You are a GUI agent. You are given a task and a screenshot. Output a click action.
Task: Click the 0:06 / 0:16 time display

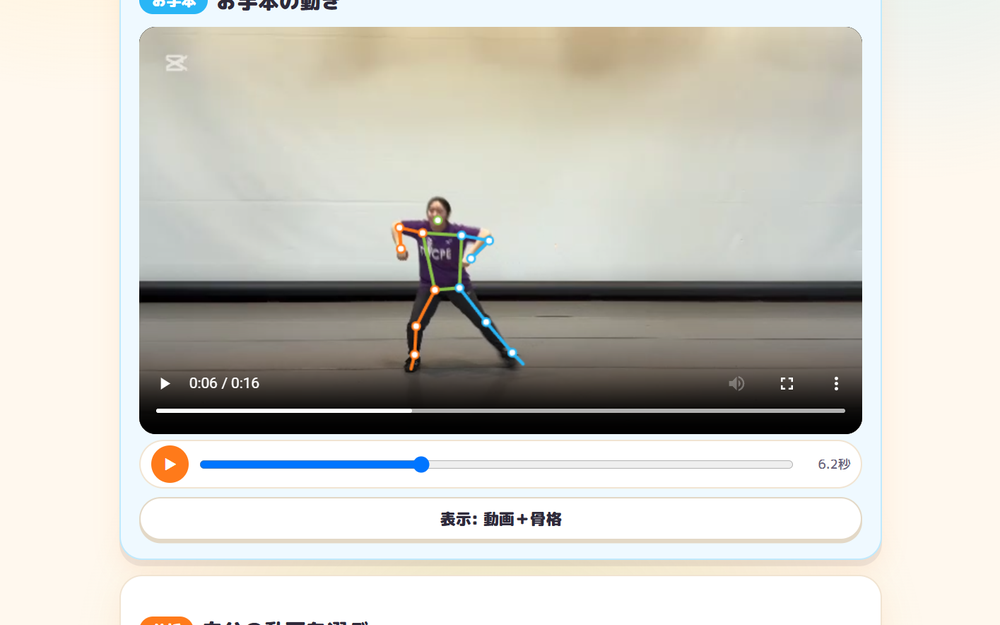pyautogui.click(x=224, y=383)
